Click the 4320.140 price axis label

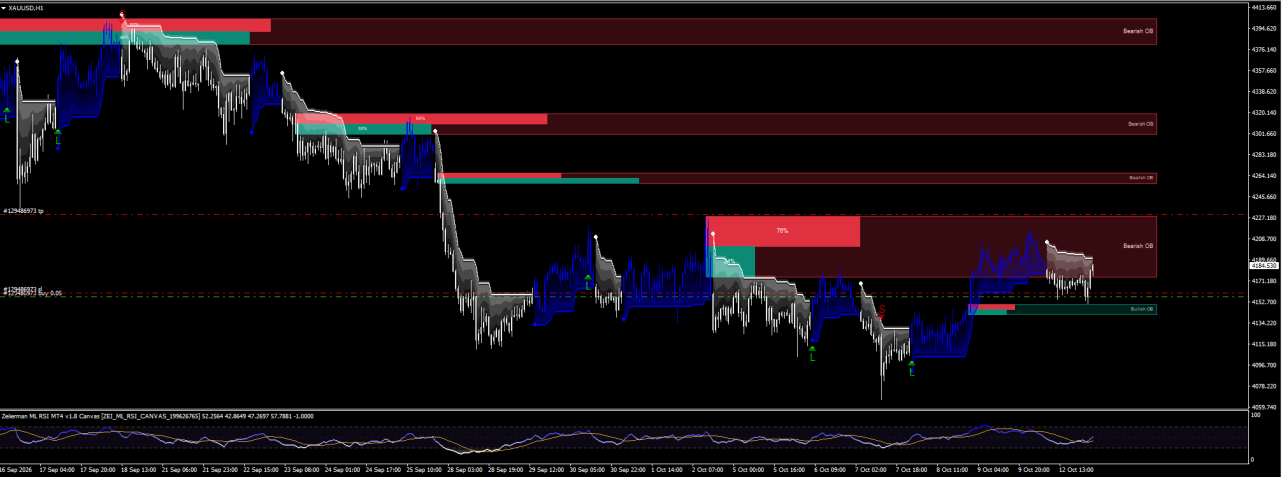[x=1265, y=113]
